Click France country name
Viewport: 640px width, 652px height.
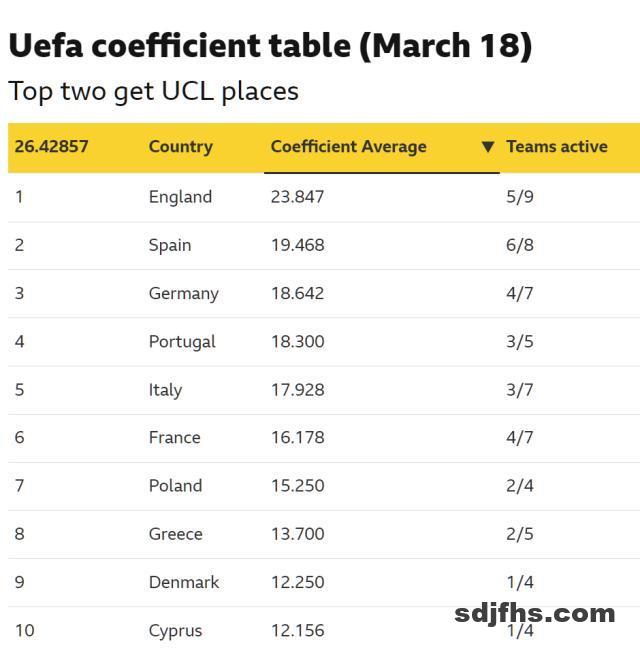174,437
